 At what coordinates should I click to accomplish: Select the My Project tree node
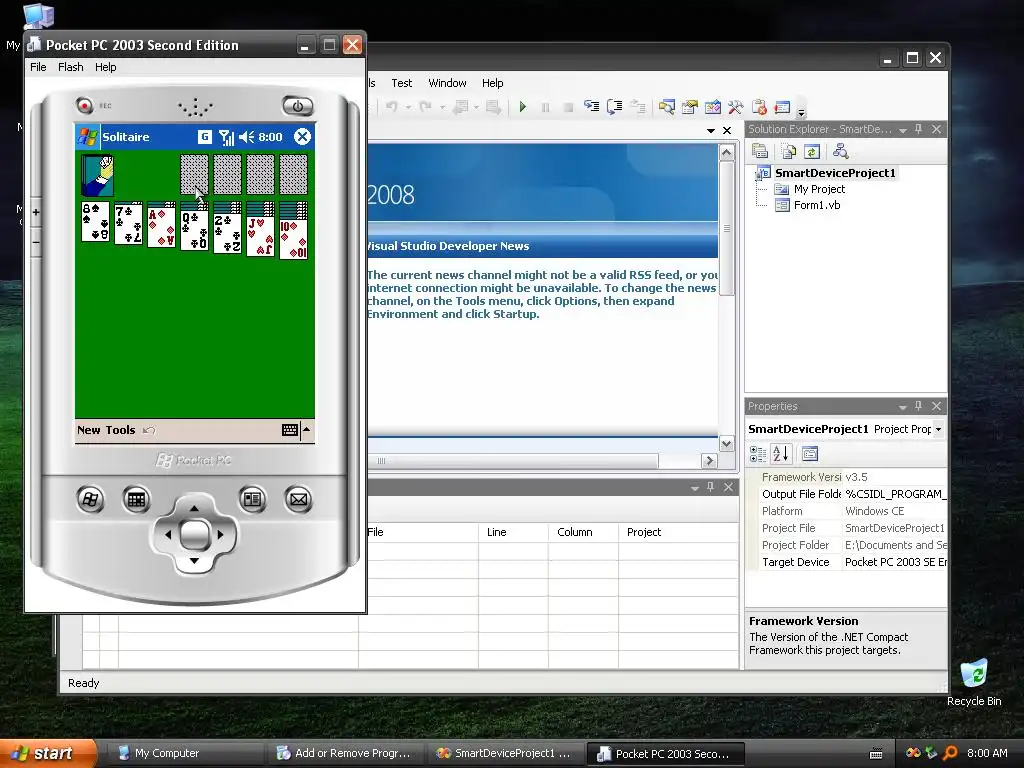(x=819, y=189)
